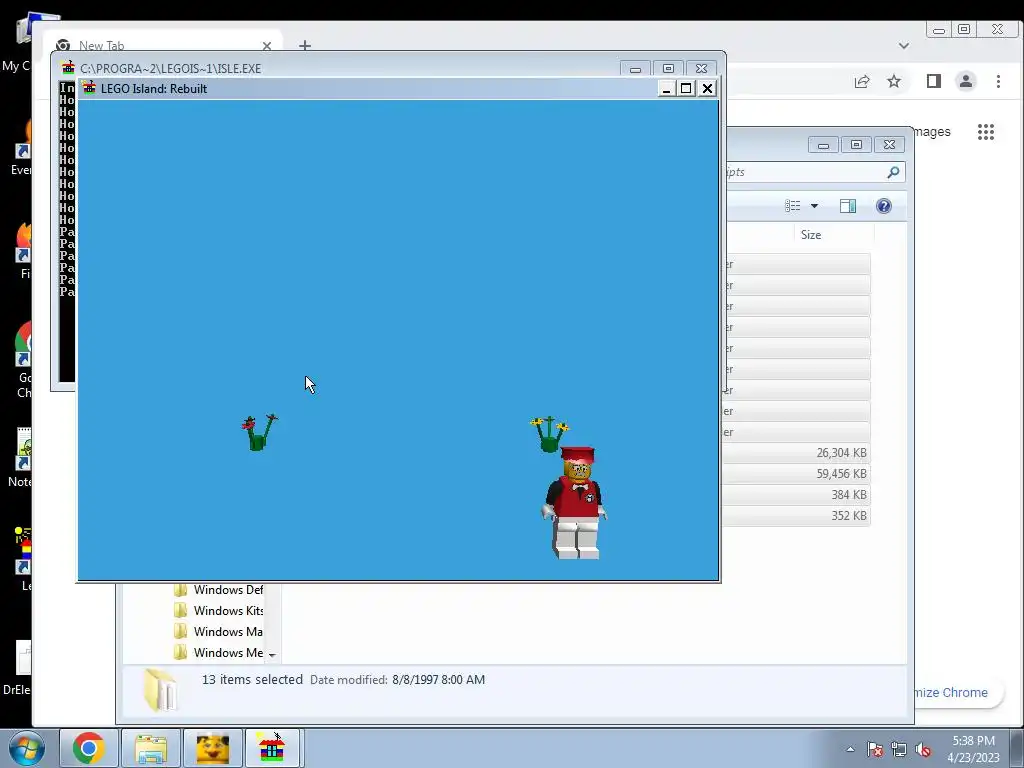Click the muted volume tray icon
Screen dimensions: 1024x768
[923, 749]
